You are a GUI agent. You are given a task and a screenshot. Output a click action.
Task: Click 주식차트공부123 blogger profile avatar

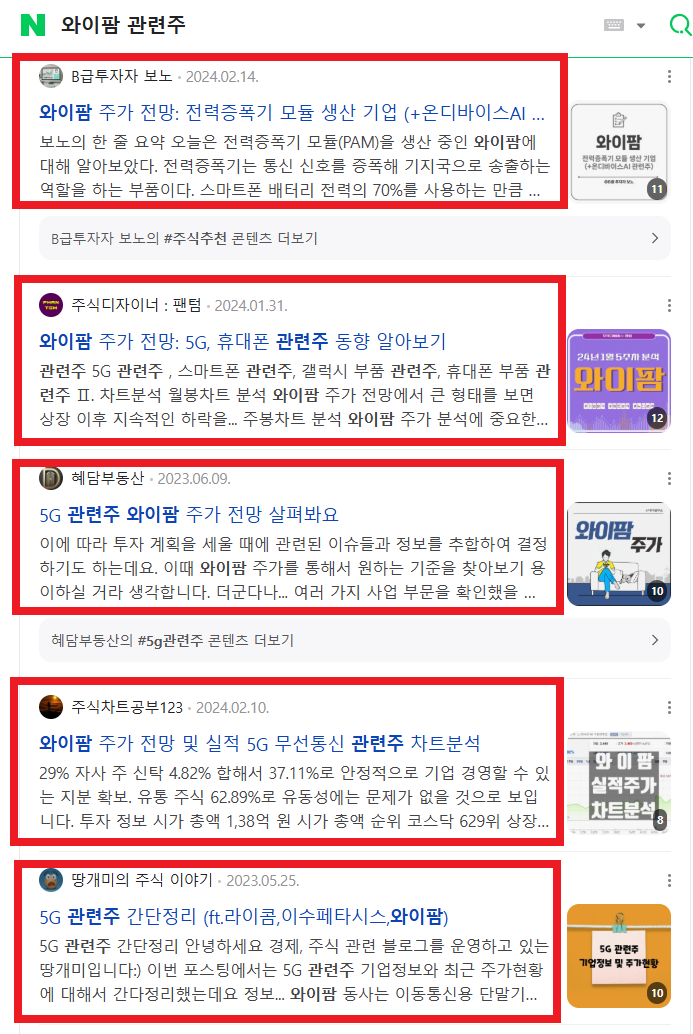tap(51, 707)
